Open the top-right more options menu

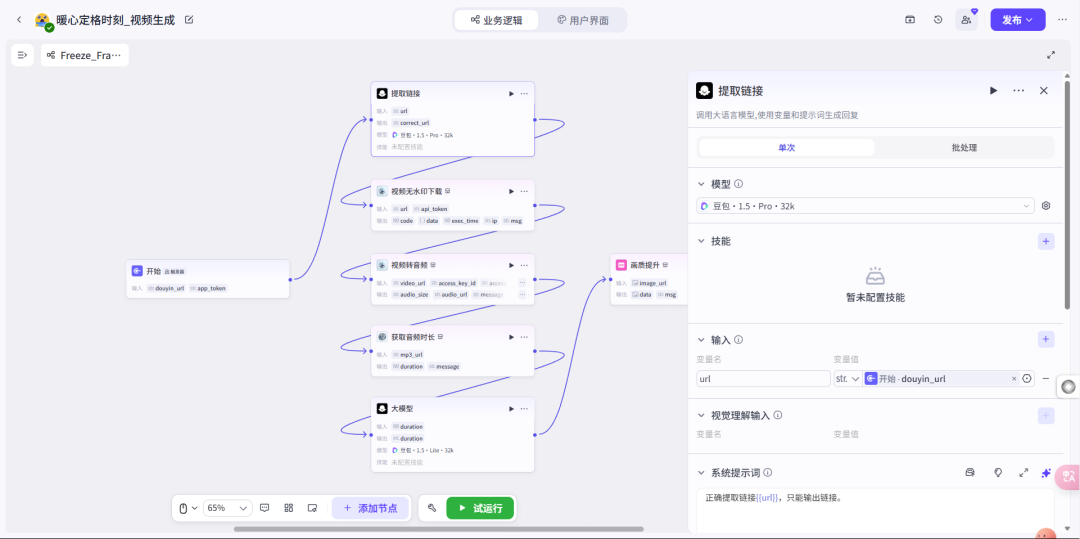[1062, 20]
